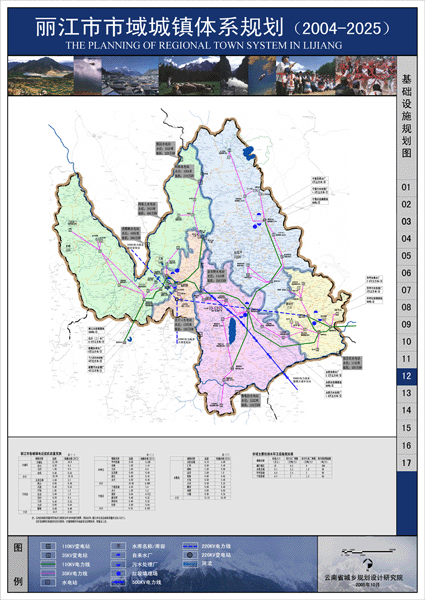Select the 垃圾填埋场 blue dot icon
This screenshot has width=425, height=600.
coord(118,573)
